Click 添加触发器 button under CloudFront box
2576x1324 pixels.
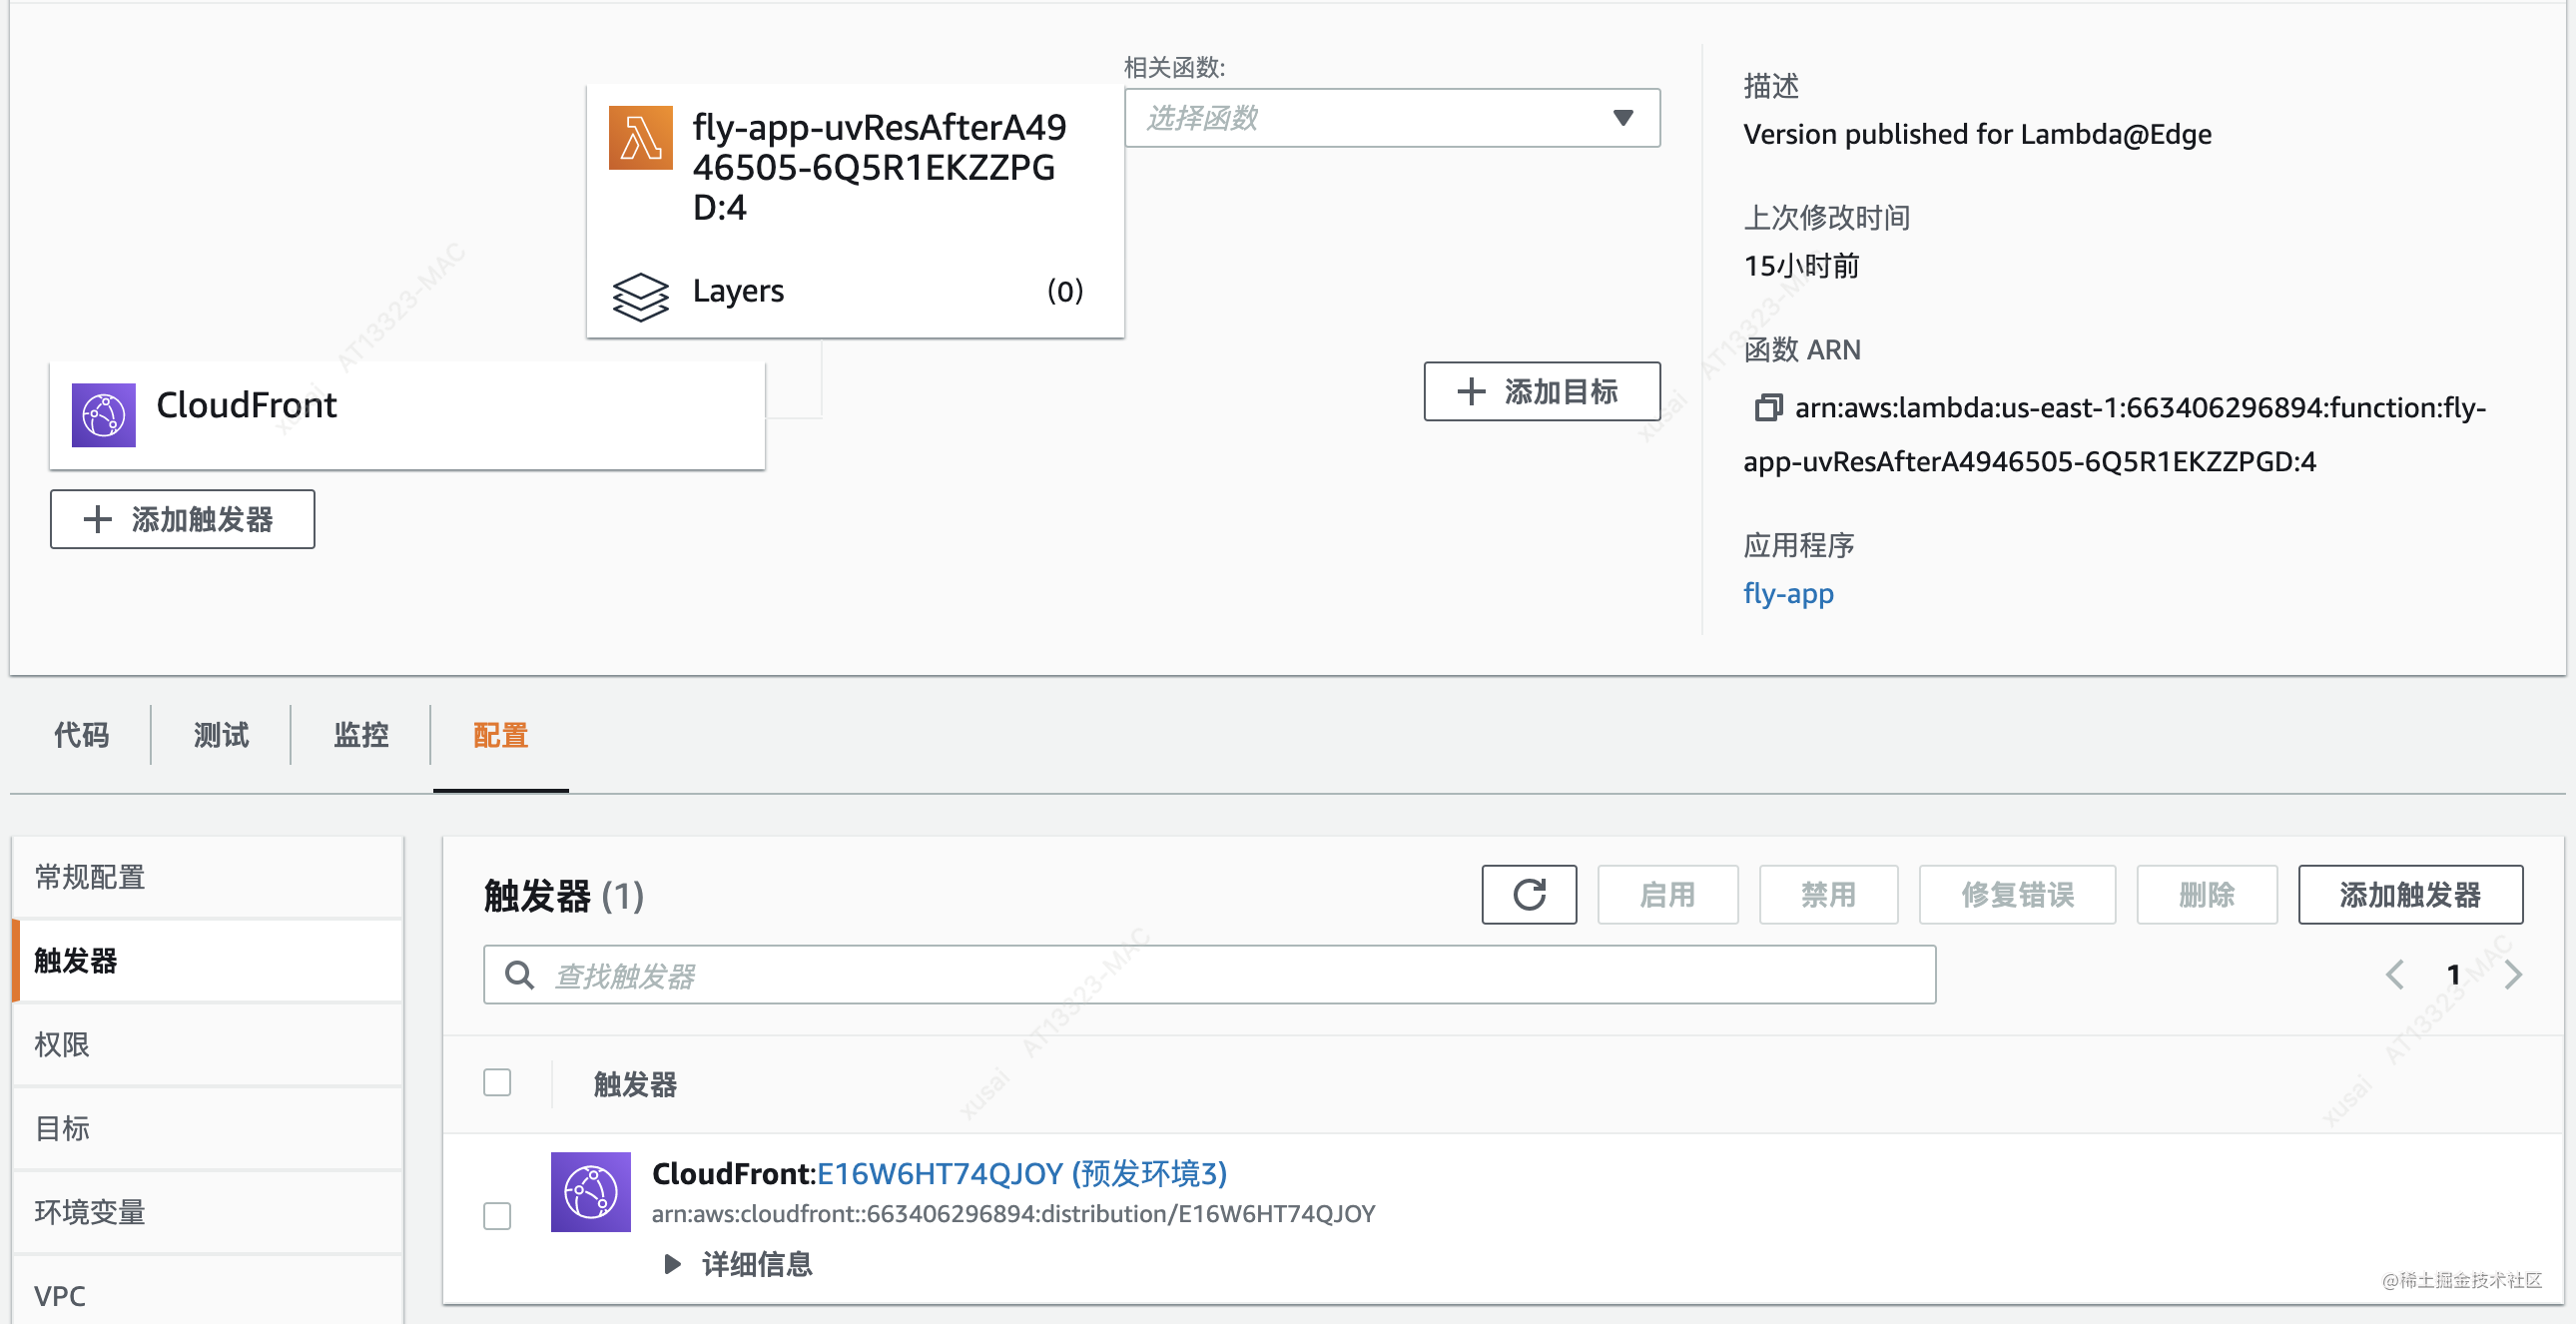click(182, 519)
